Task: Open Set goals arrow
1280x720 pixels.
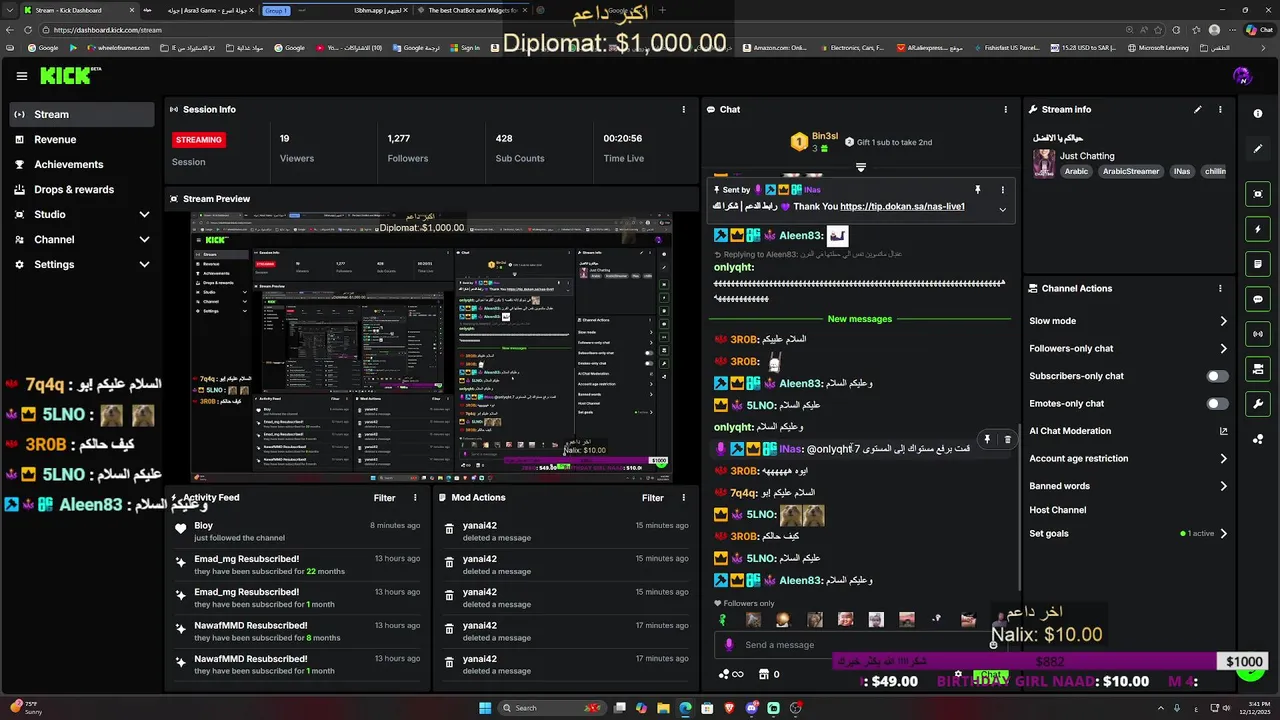Action: pyautogui.click(x=1223, y=534)
